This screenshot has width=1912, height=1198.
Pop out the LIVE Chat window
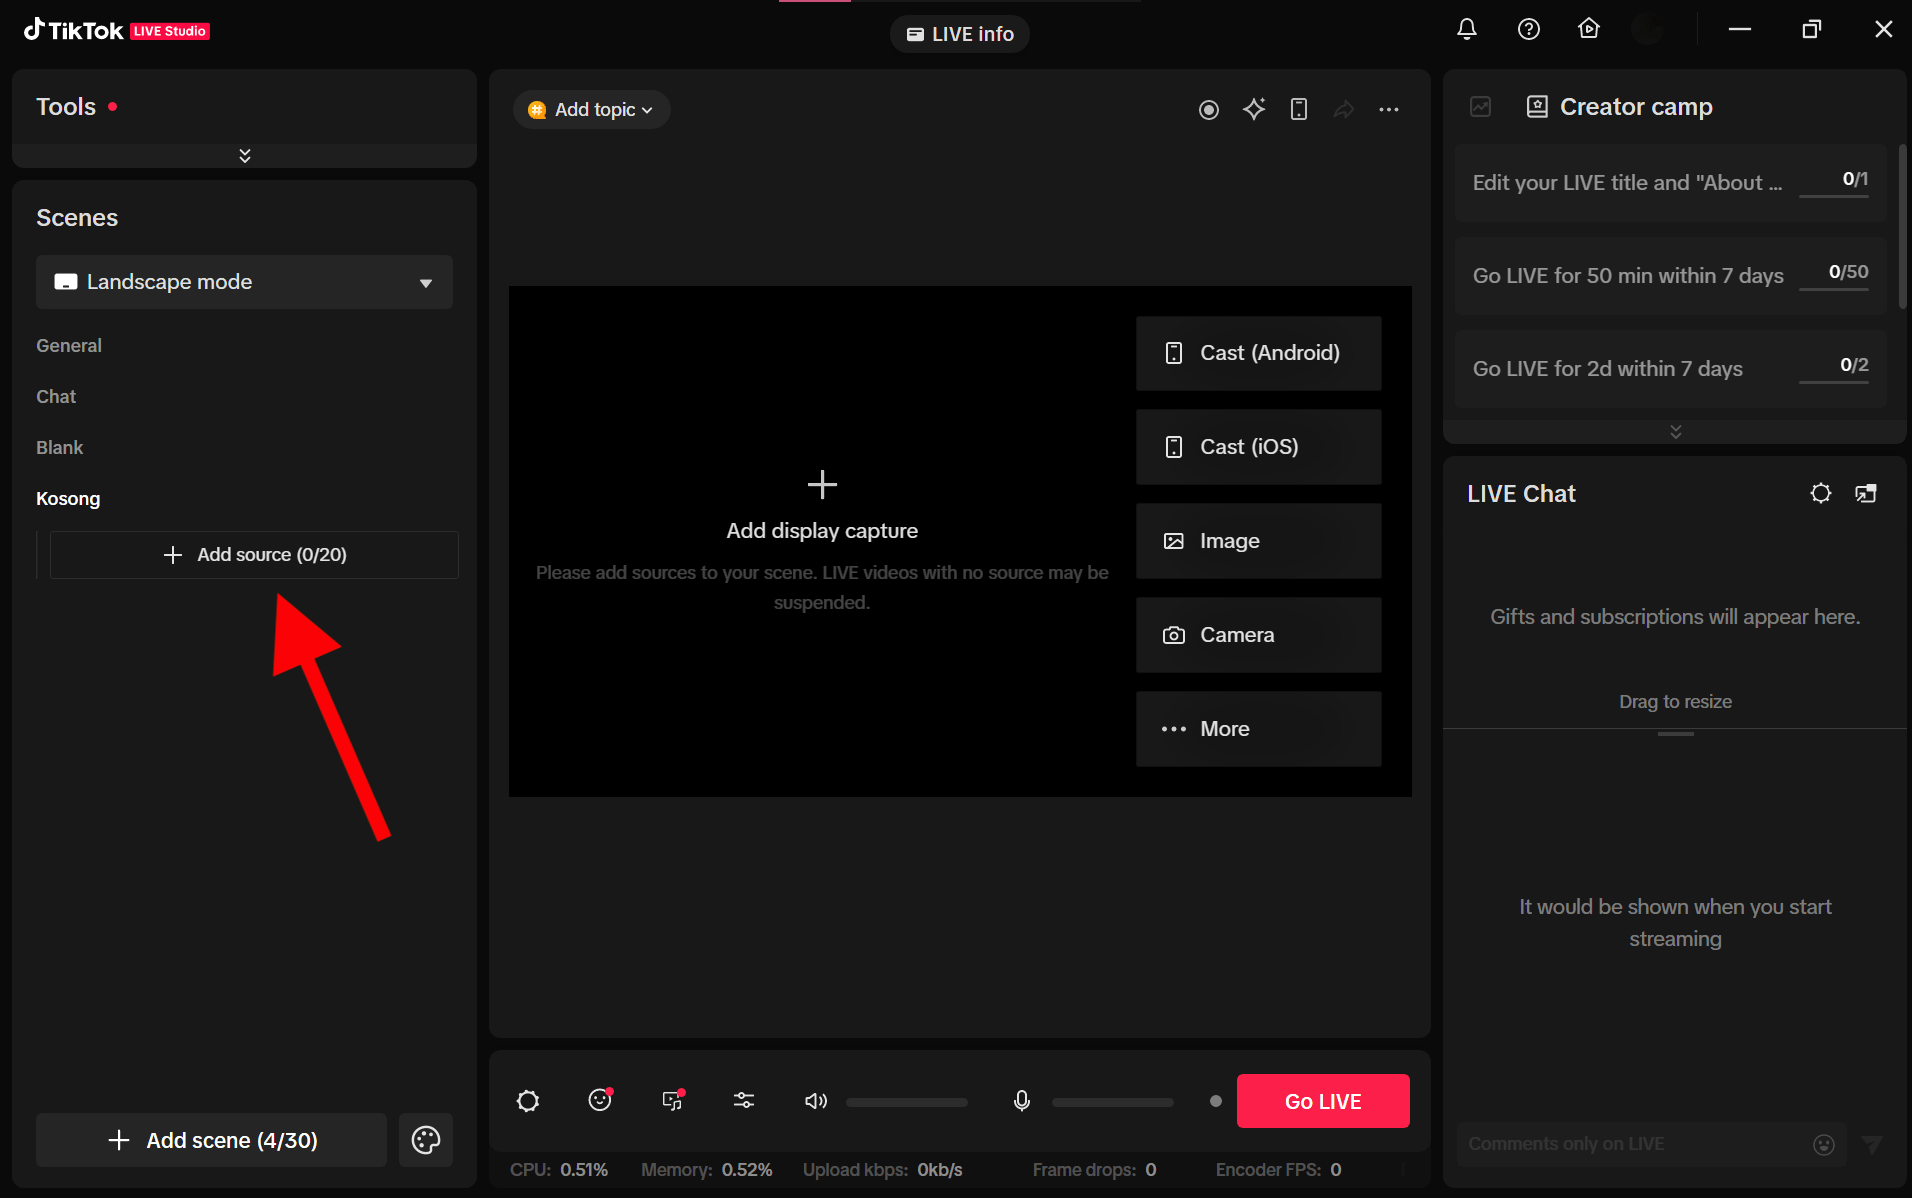(1866, 493)
